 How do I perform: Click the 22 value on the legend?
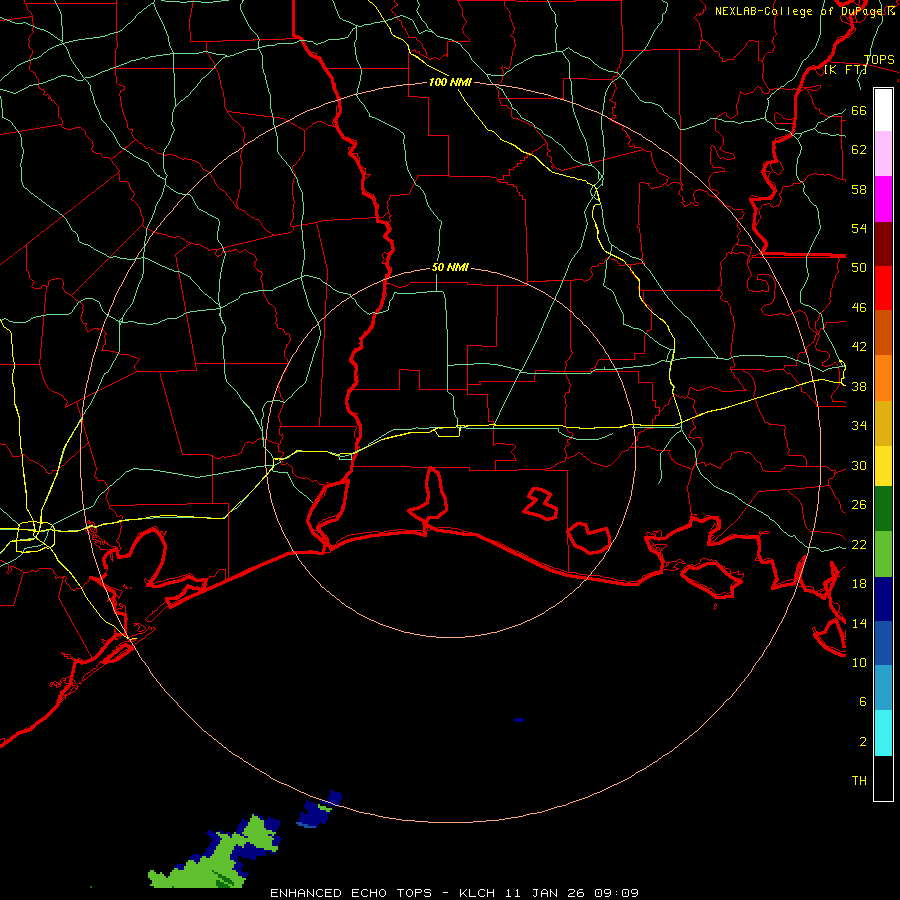coord(859,545)
